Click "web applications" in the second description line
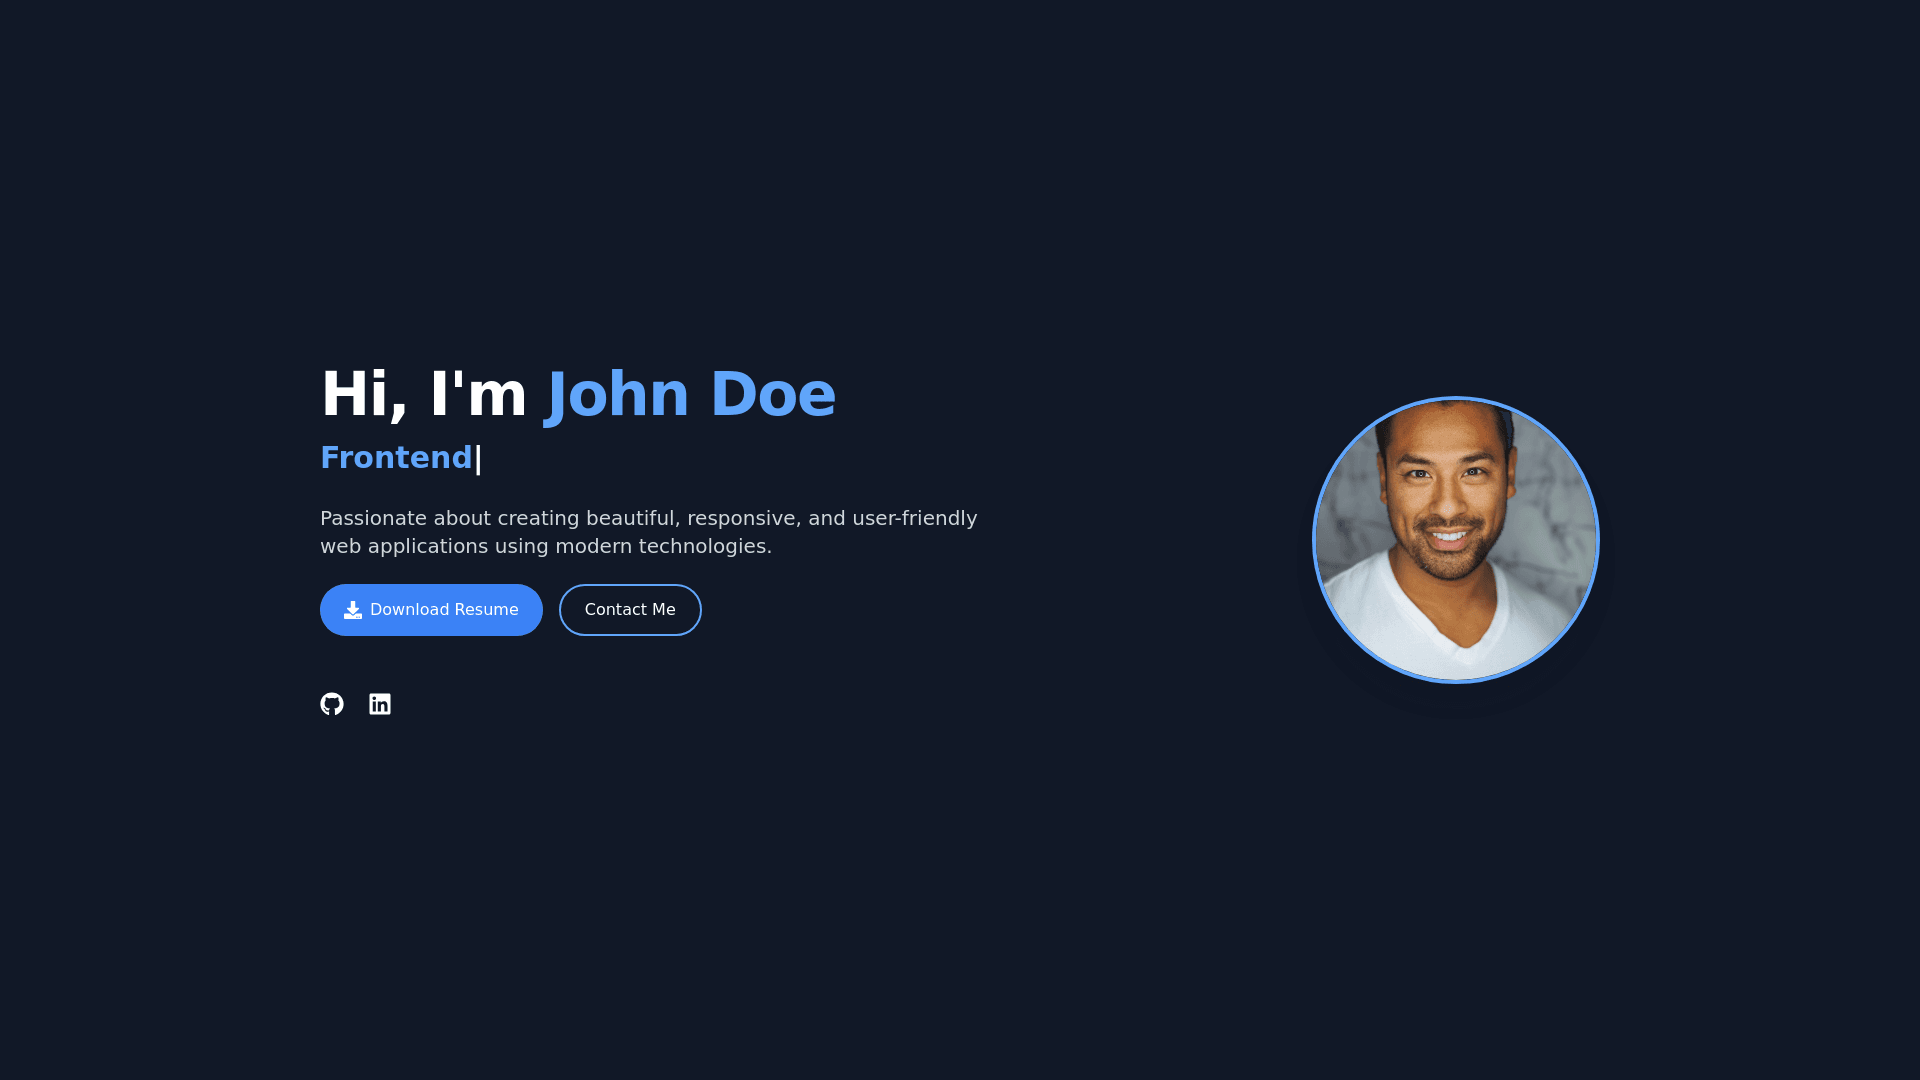1920x1080 pixels. (404, 546)
